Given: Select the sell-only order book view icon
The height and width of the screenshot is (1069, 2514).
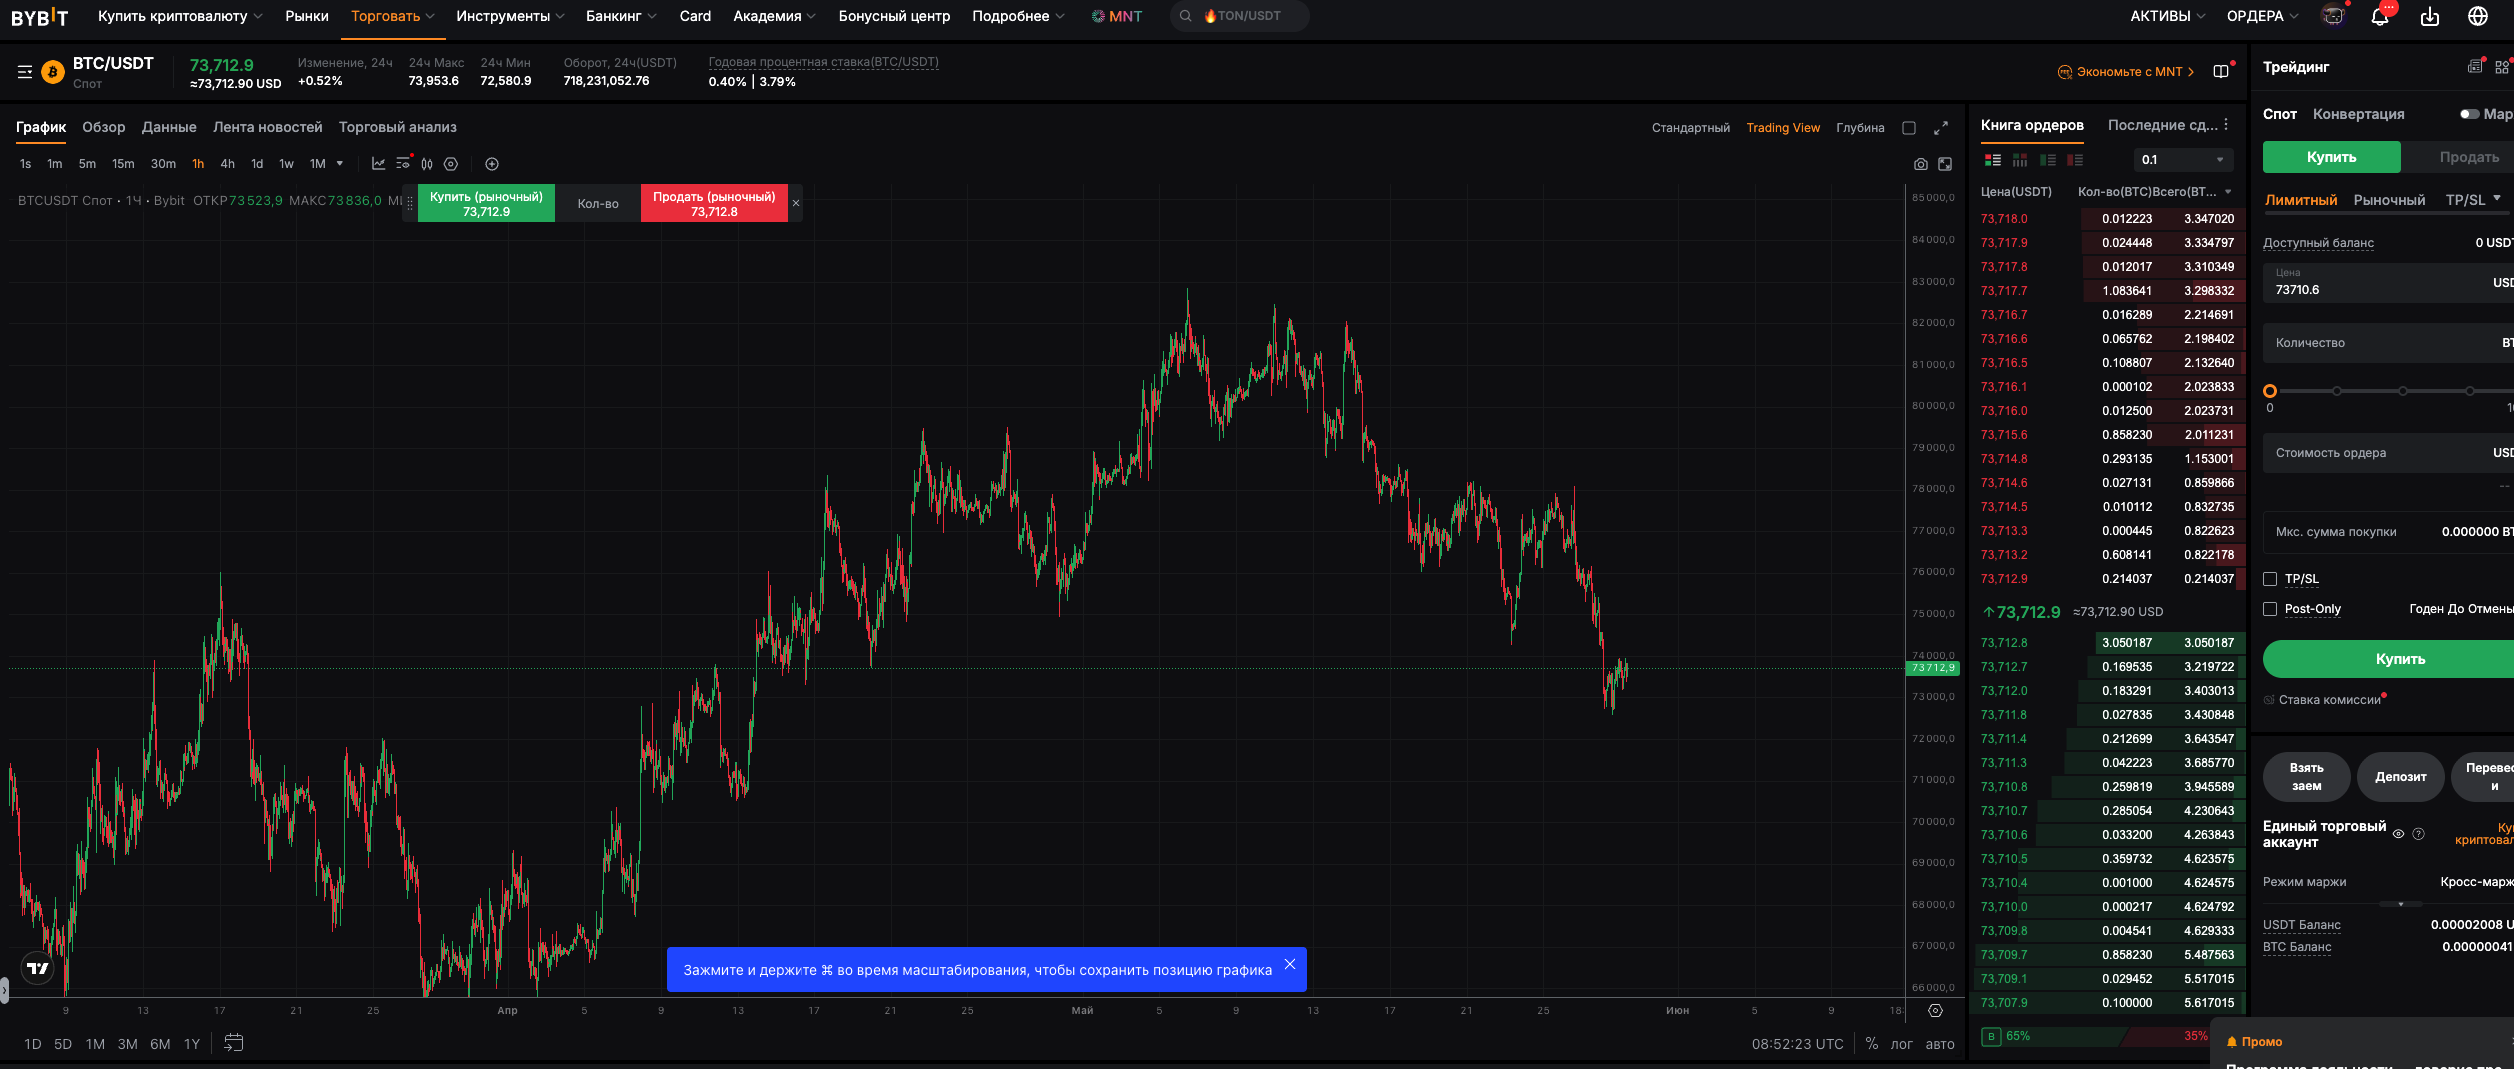Looking at the screenshot, I should pos(2076,160).
